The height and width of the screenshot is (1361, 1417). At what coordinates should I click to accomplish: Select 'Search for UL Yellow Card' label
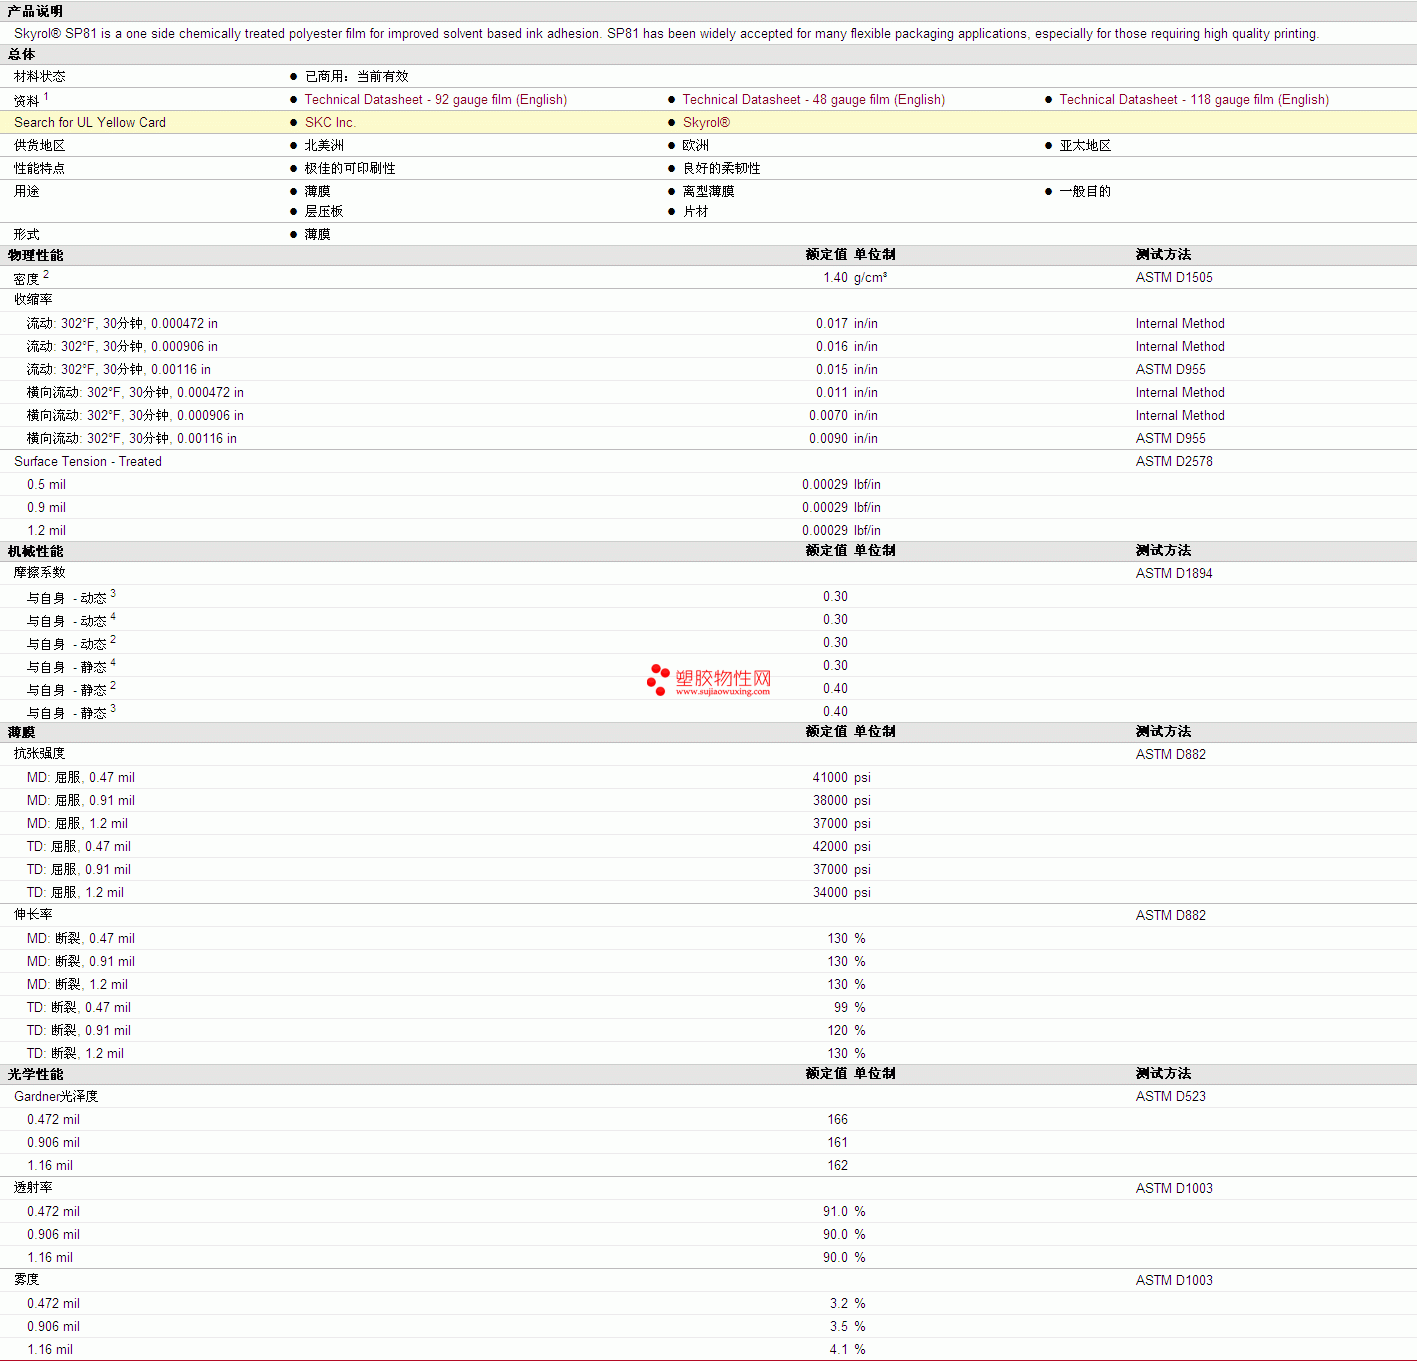coord(90,122)
